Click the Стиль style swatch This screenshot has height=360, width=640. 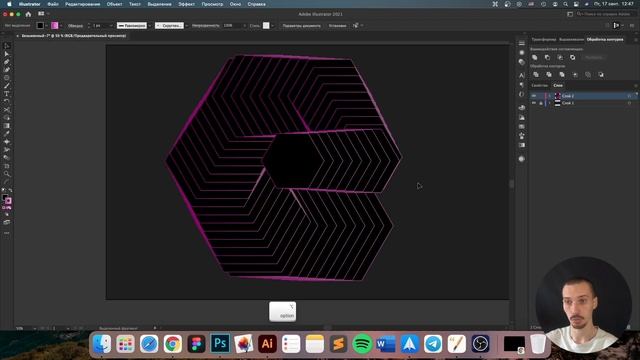(x=266, y=26)
